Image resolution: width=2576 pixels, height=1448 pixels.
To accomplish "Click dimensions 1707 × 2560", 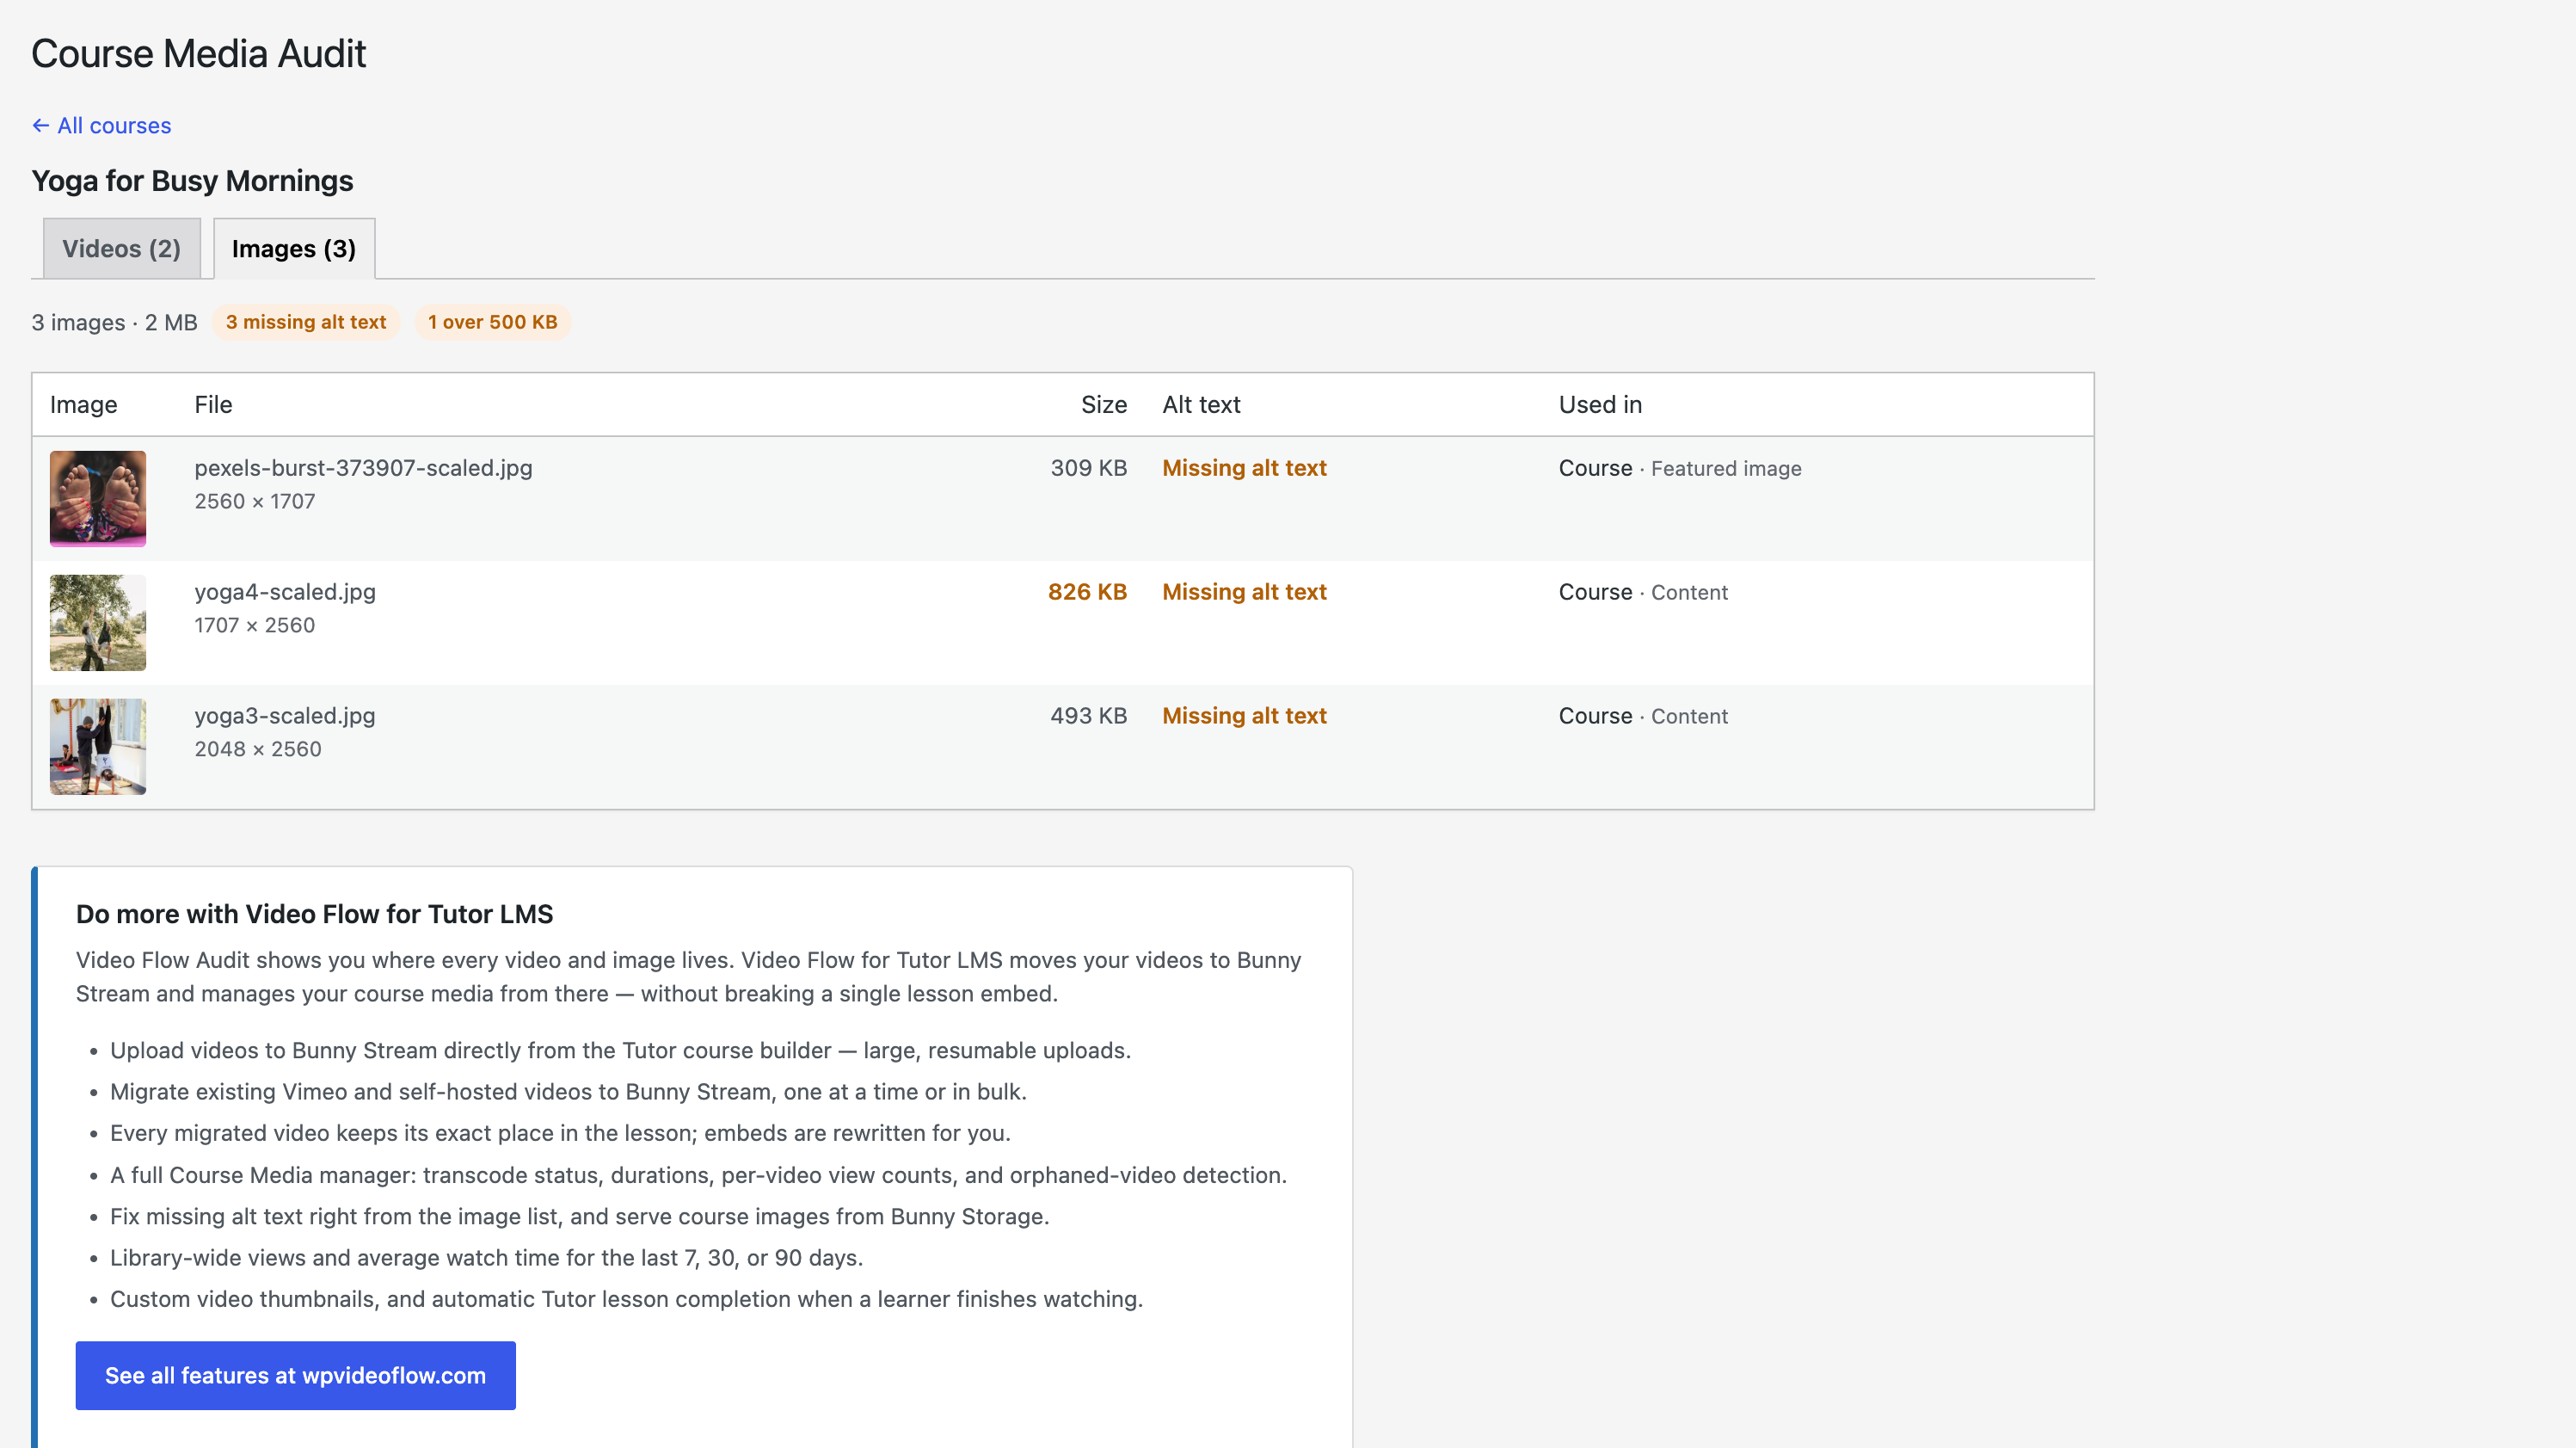I will pos(255,625).
